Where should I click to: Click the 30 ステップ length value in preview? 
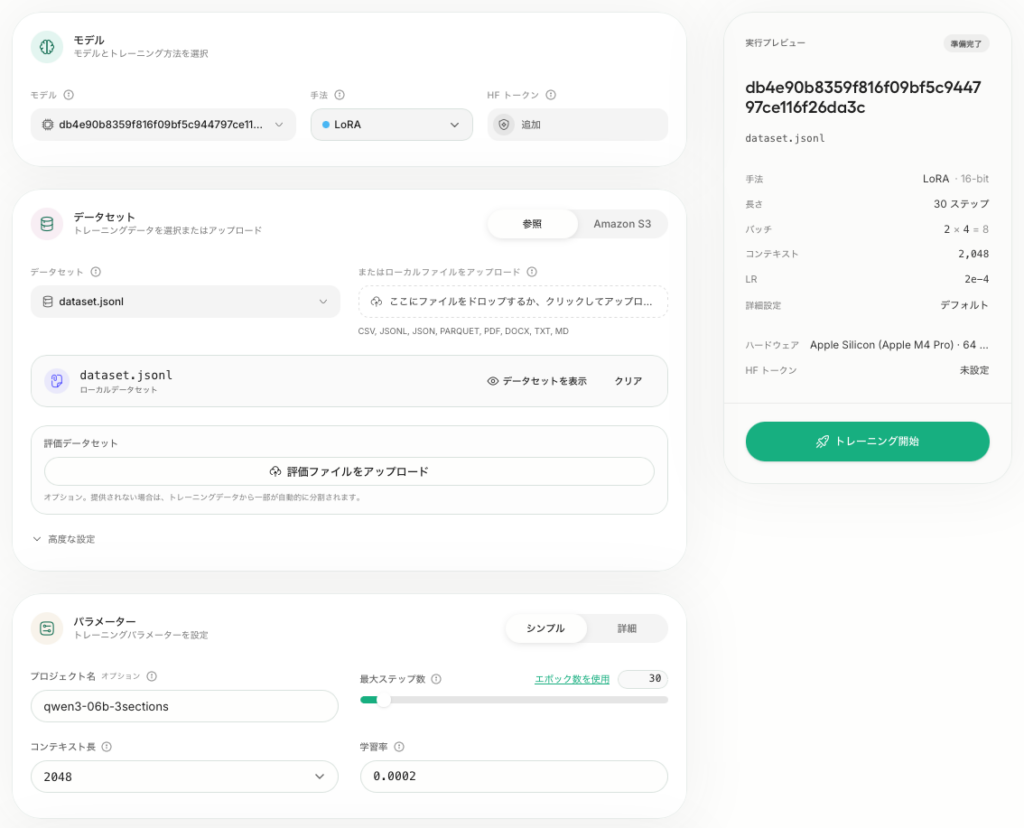pos(961,204)
